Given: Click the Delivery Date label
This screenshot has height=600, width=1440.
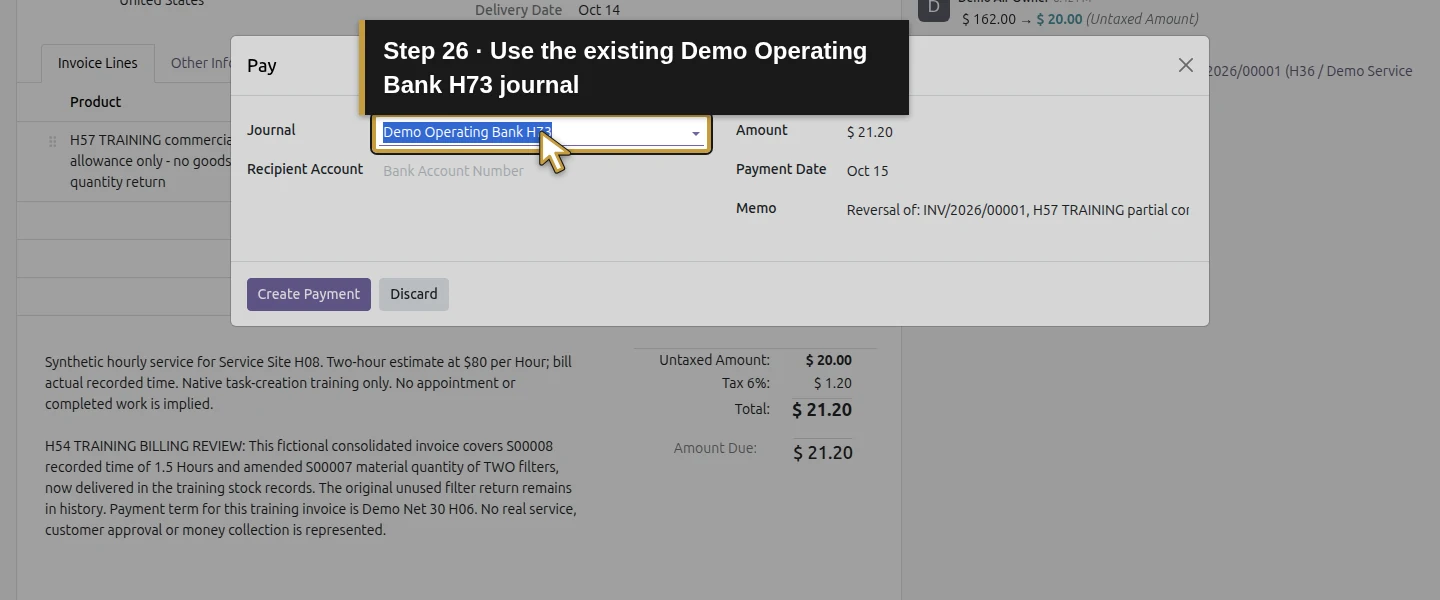Looking at the screenshot, I should (x=518, y=10).
